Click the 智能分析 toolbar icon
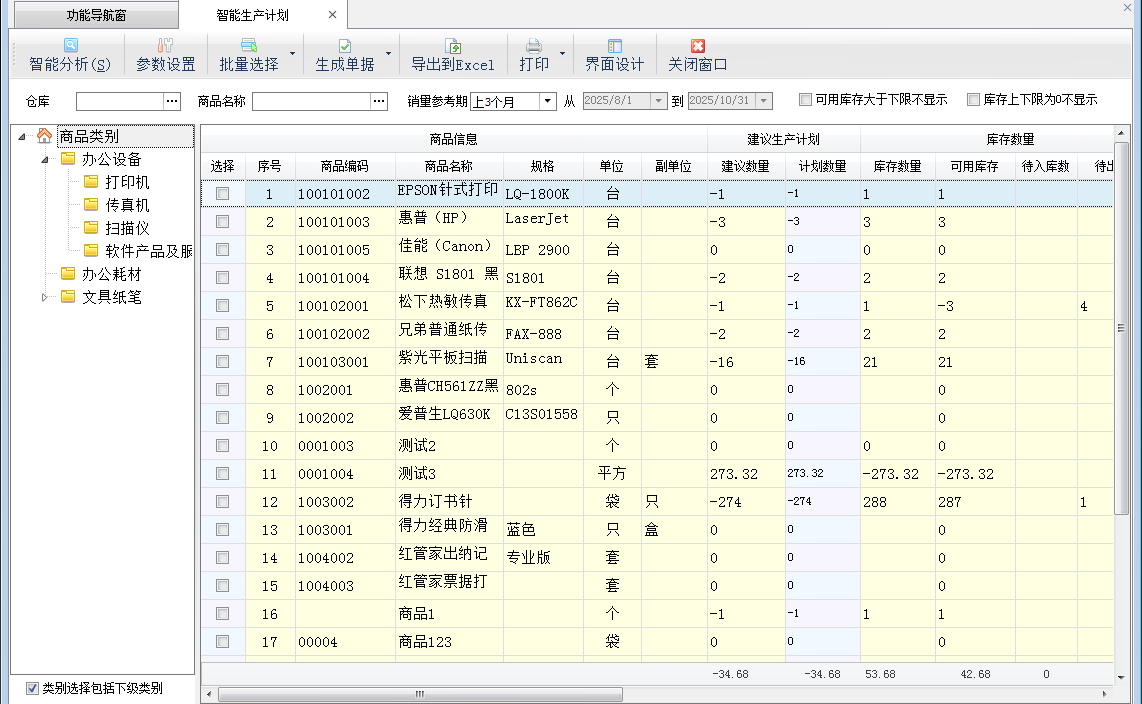This screenshot has height=704, width=1142. pos(70,46)
